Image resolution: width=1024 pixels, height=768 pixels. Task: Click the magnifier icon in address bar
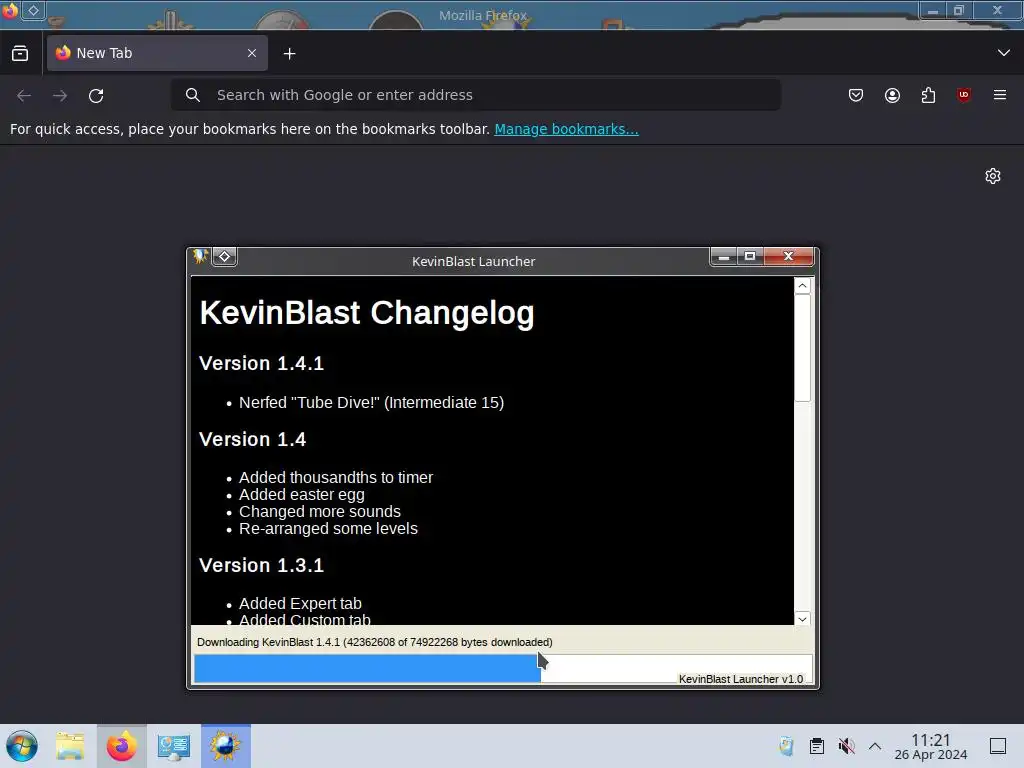(193, 95)
